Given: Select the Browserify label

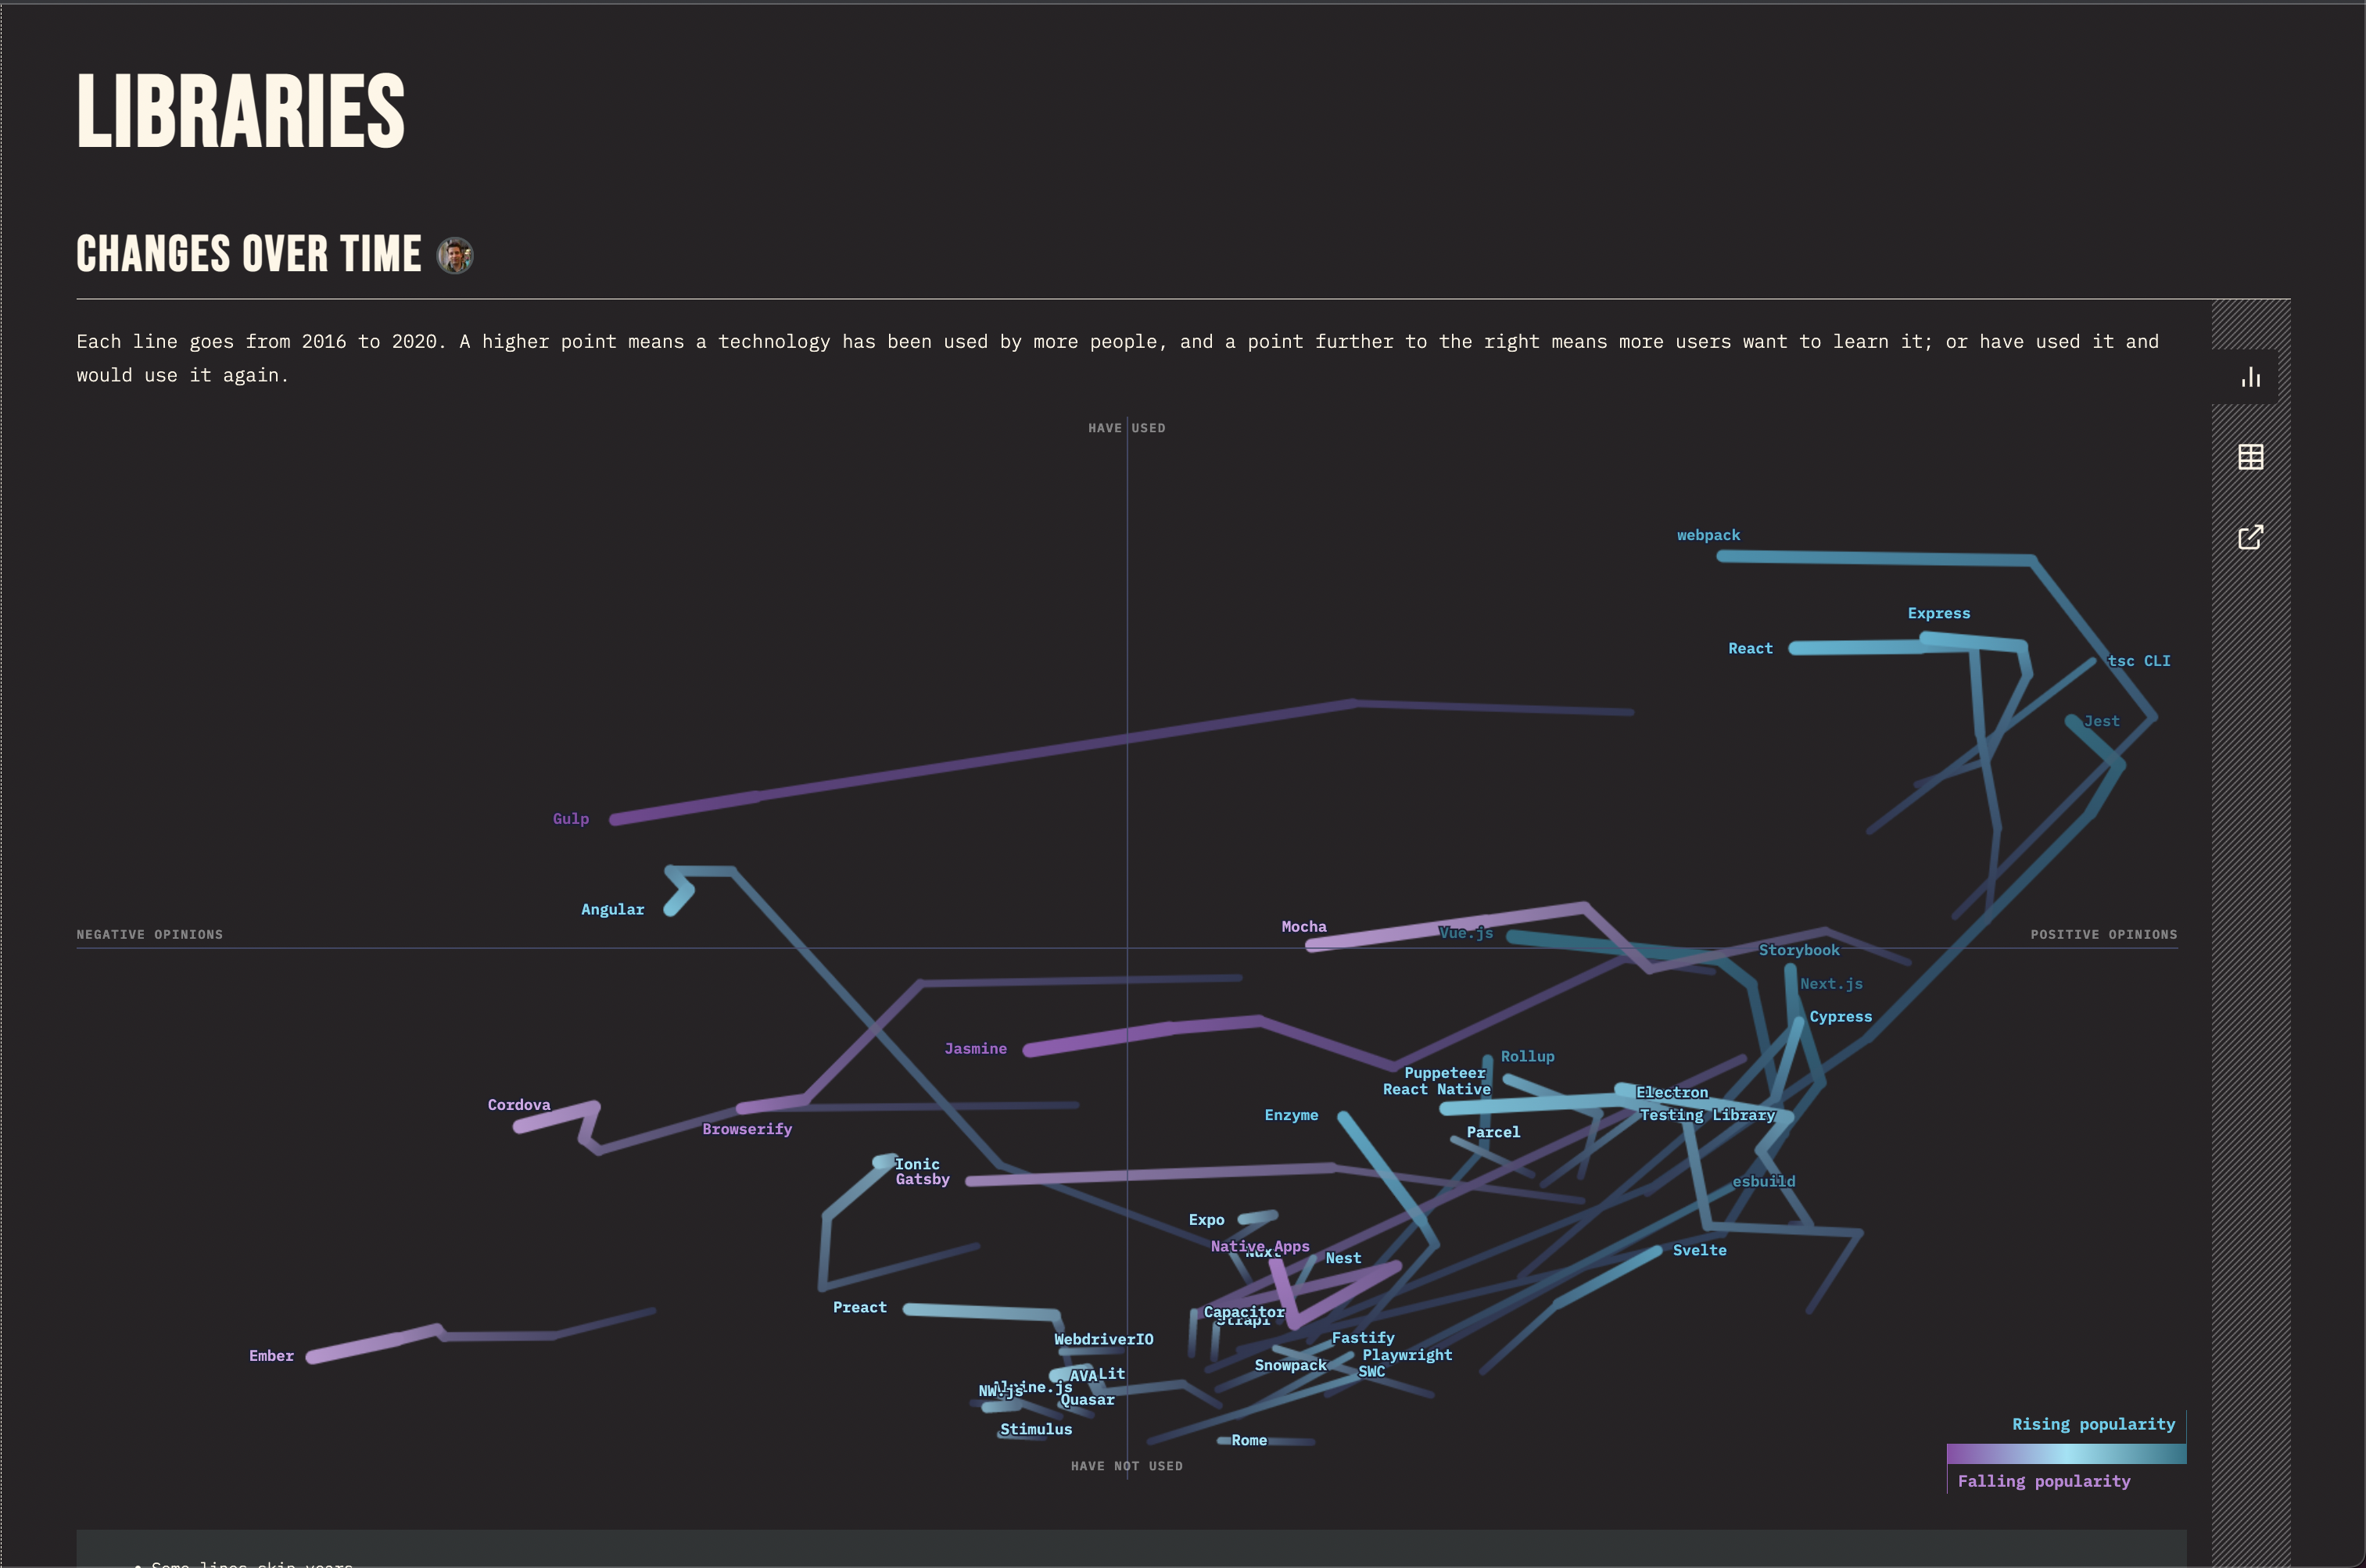Looking at the screenshot, I should point(747,1129).
